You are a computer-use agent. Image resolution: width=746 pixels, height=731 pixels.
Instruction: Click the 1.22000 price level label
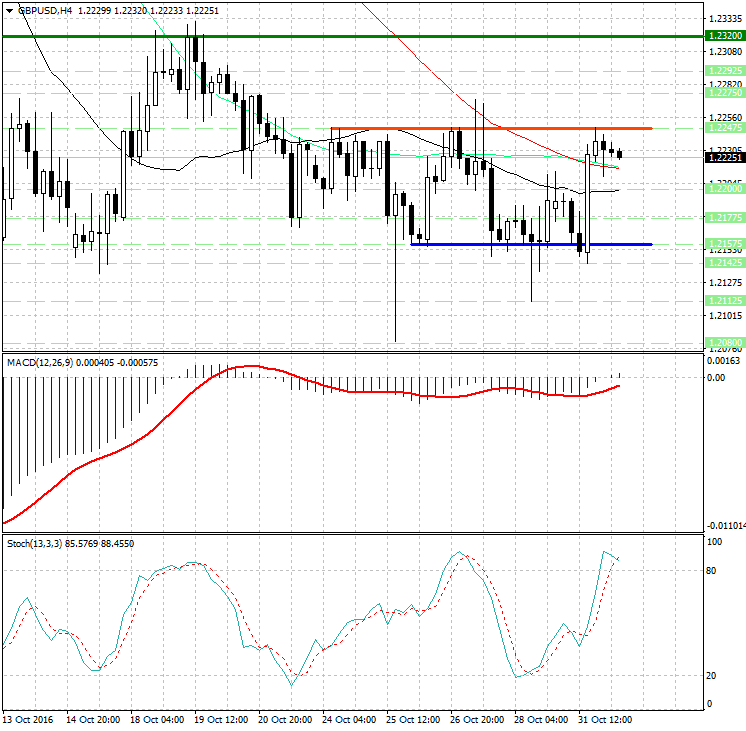[x=723, y=188]
